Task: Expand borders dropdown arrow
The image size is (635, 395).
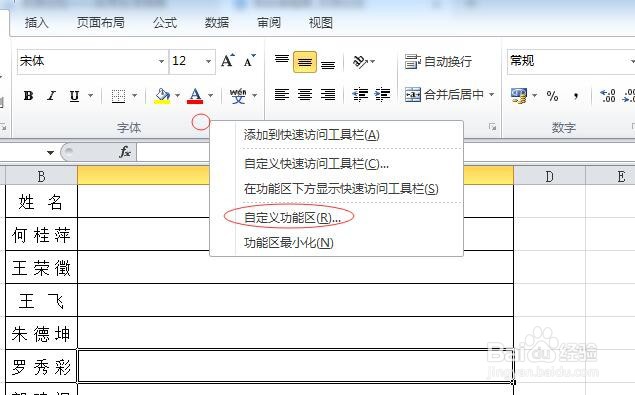Action: (x=134, y=96)
